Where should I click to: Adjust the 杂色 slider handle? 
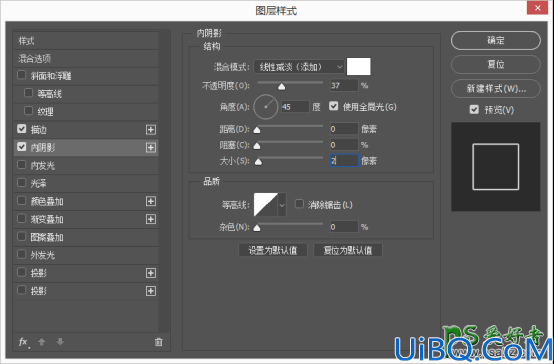(257, 228)
